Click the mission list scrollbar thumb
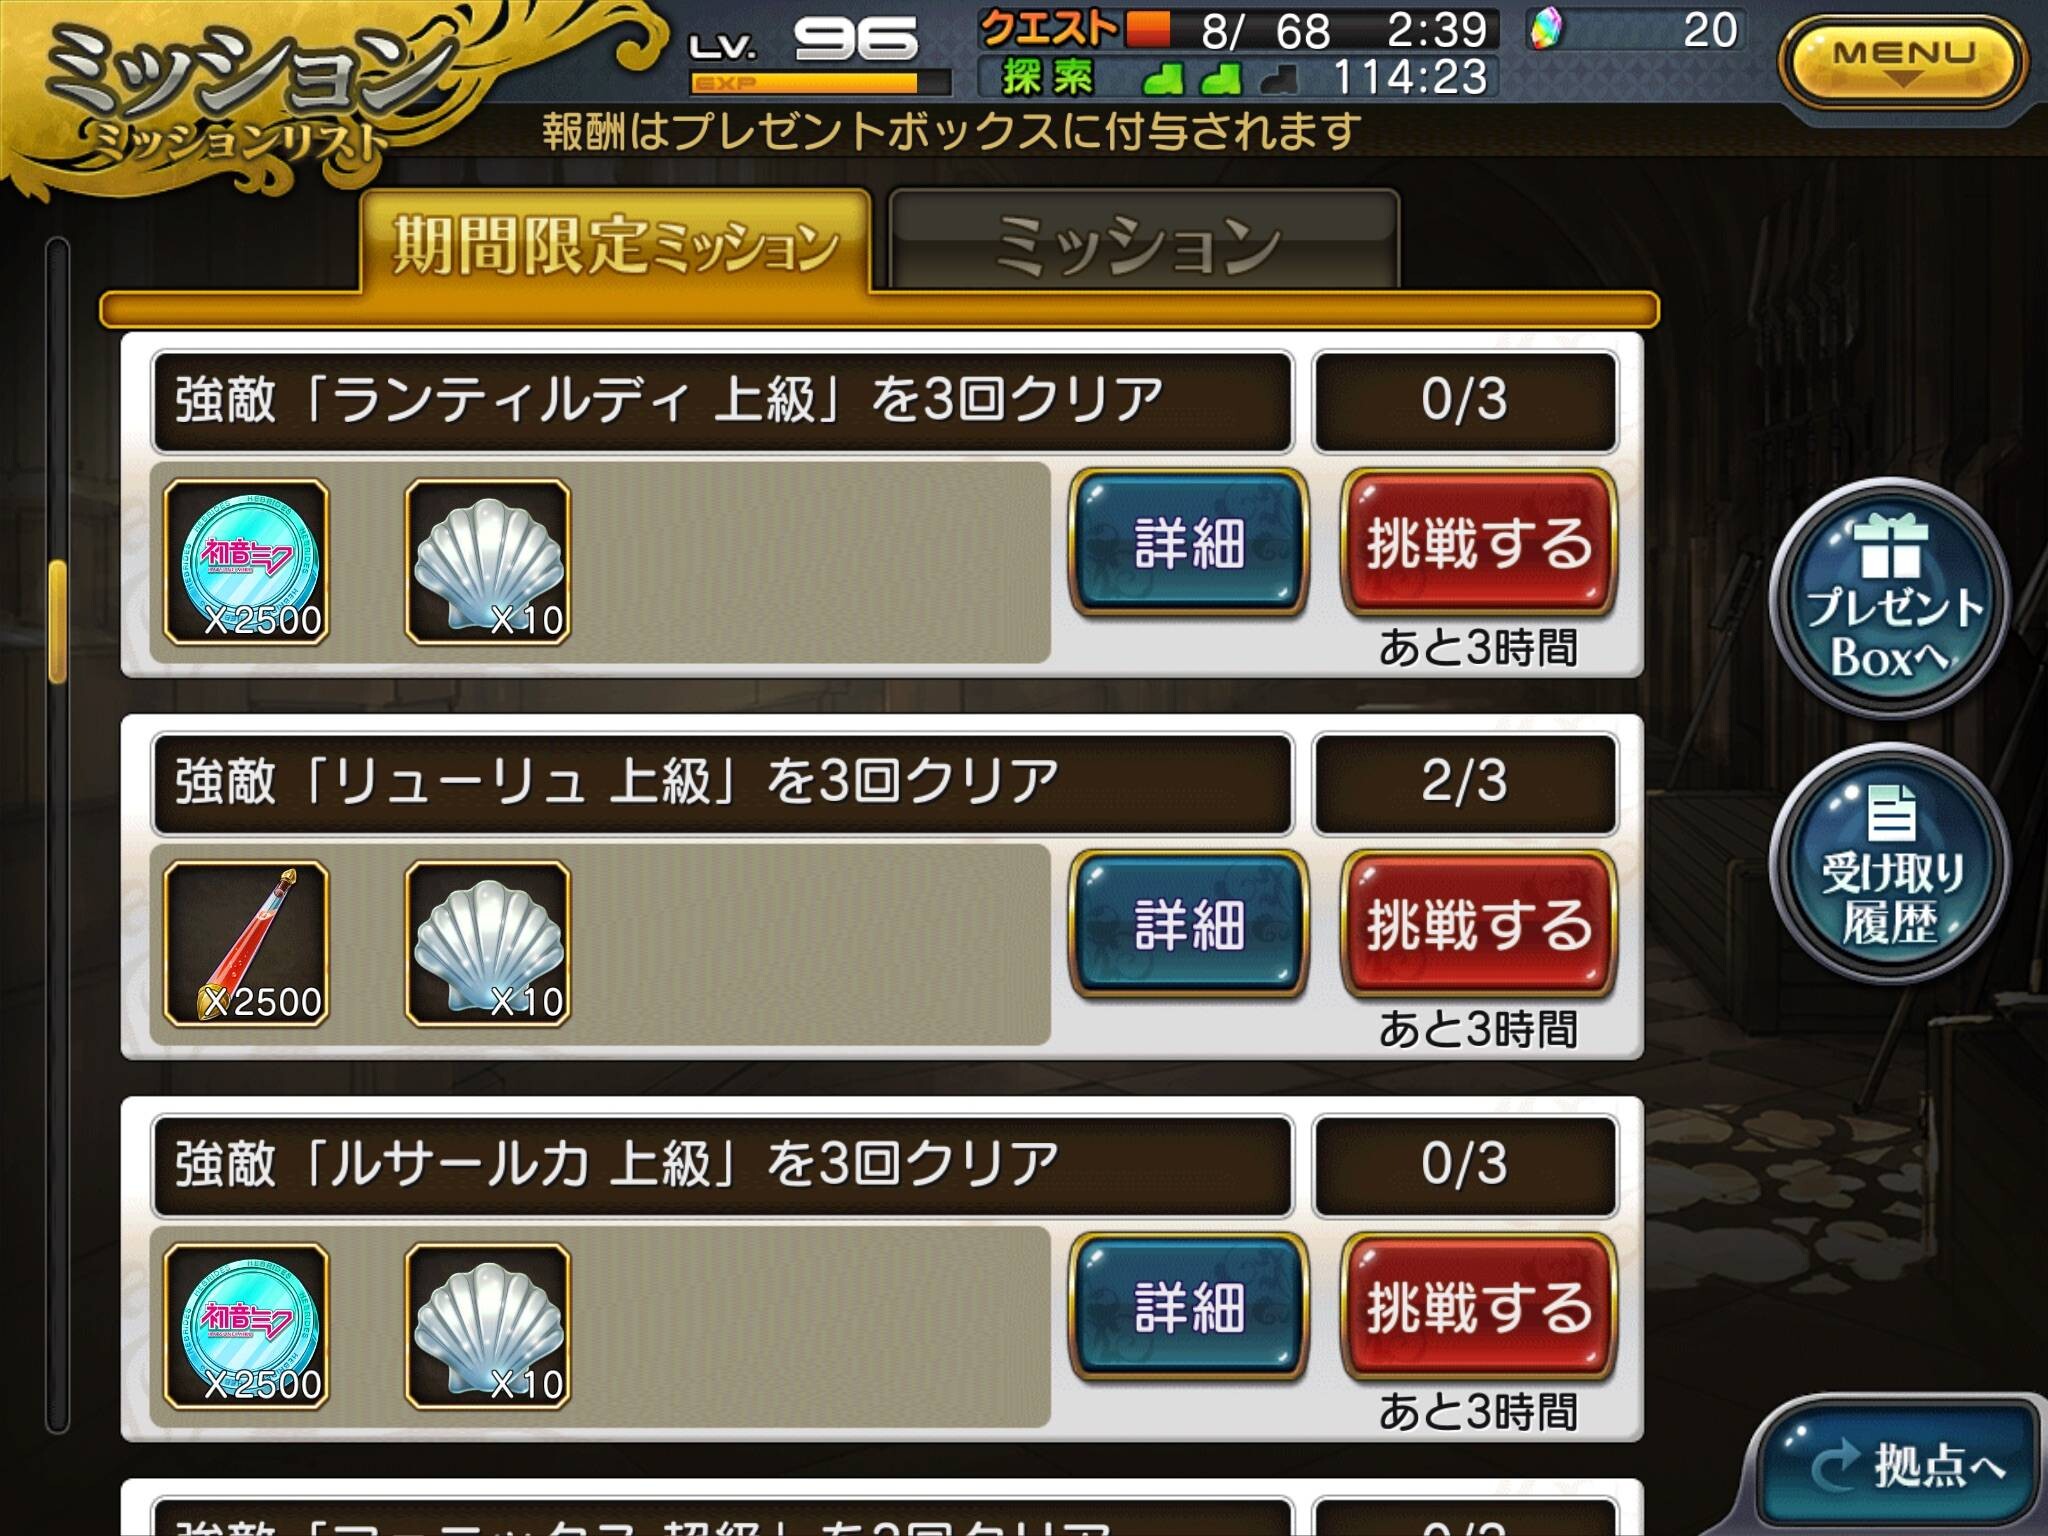This screenshot has width=2048, height=1536. tap(58, 622)
